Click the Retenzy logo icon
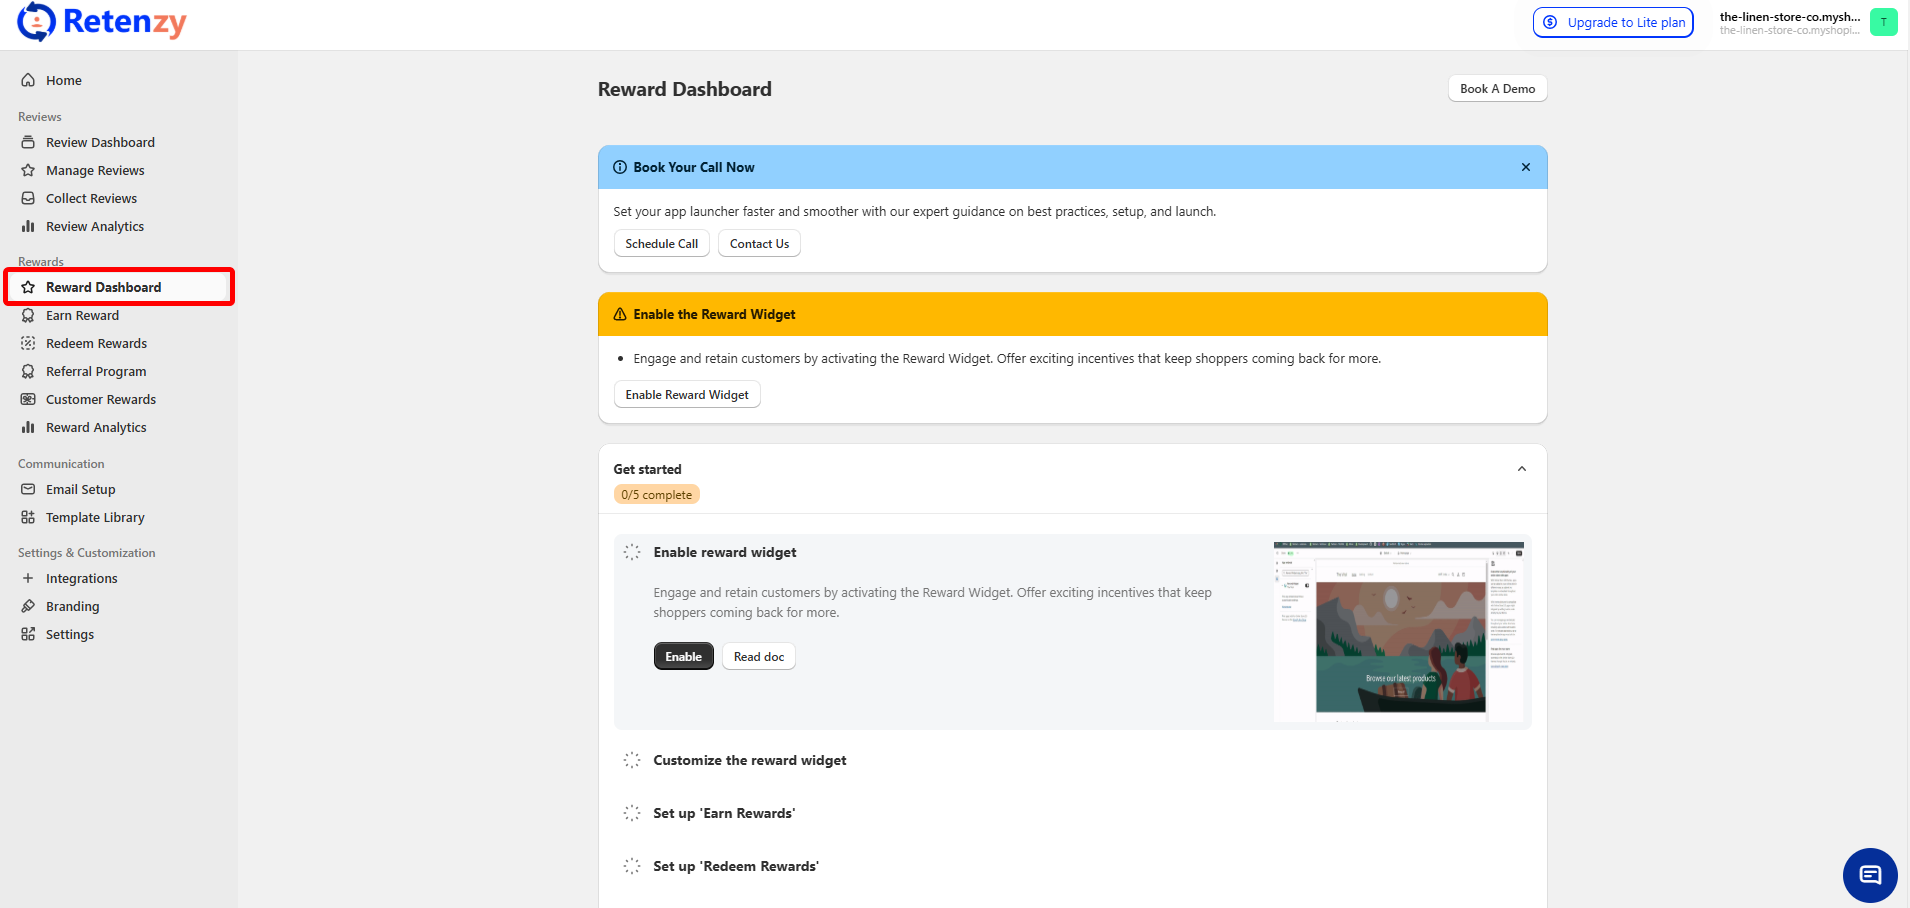The width and height of the screenshot is (1910, 908). (x=37, y=22)
